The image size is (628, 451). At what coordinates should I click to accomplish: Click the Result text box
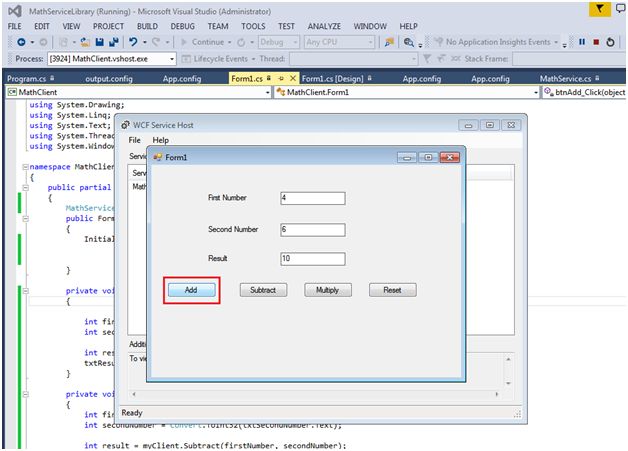pyautogui.click(x=313, y=259)
